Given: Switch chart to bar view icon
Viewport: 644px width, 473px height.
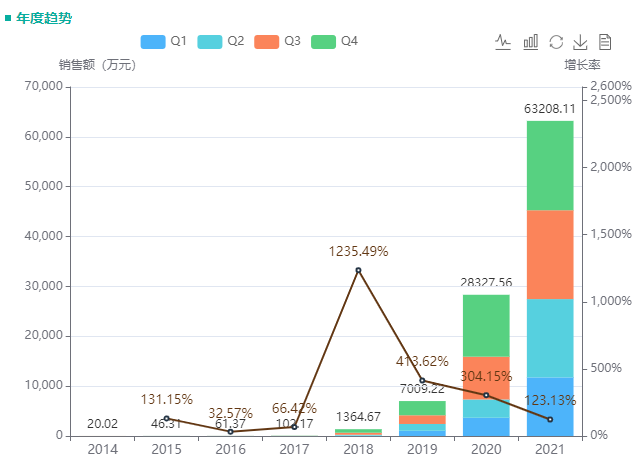Looking at the screenshot, I should click(530, 41).
